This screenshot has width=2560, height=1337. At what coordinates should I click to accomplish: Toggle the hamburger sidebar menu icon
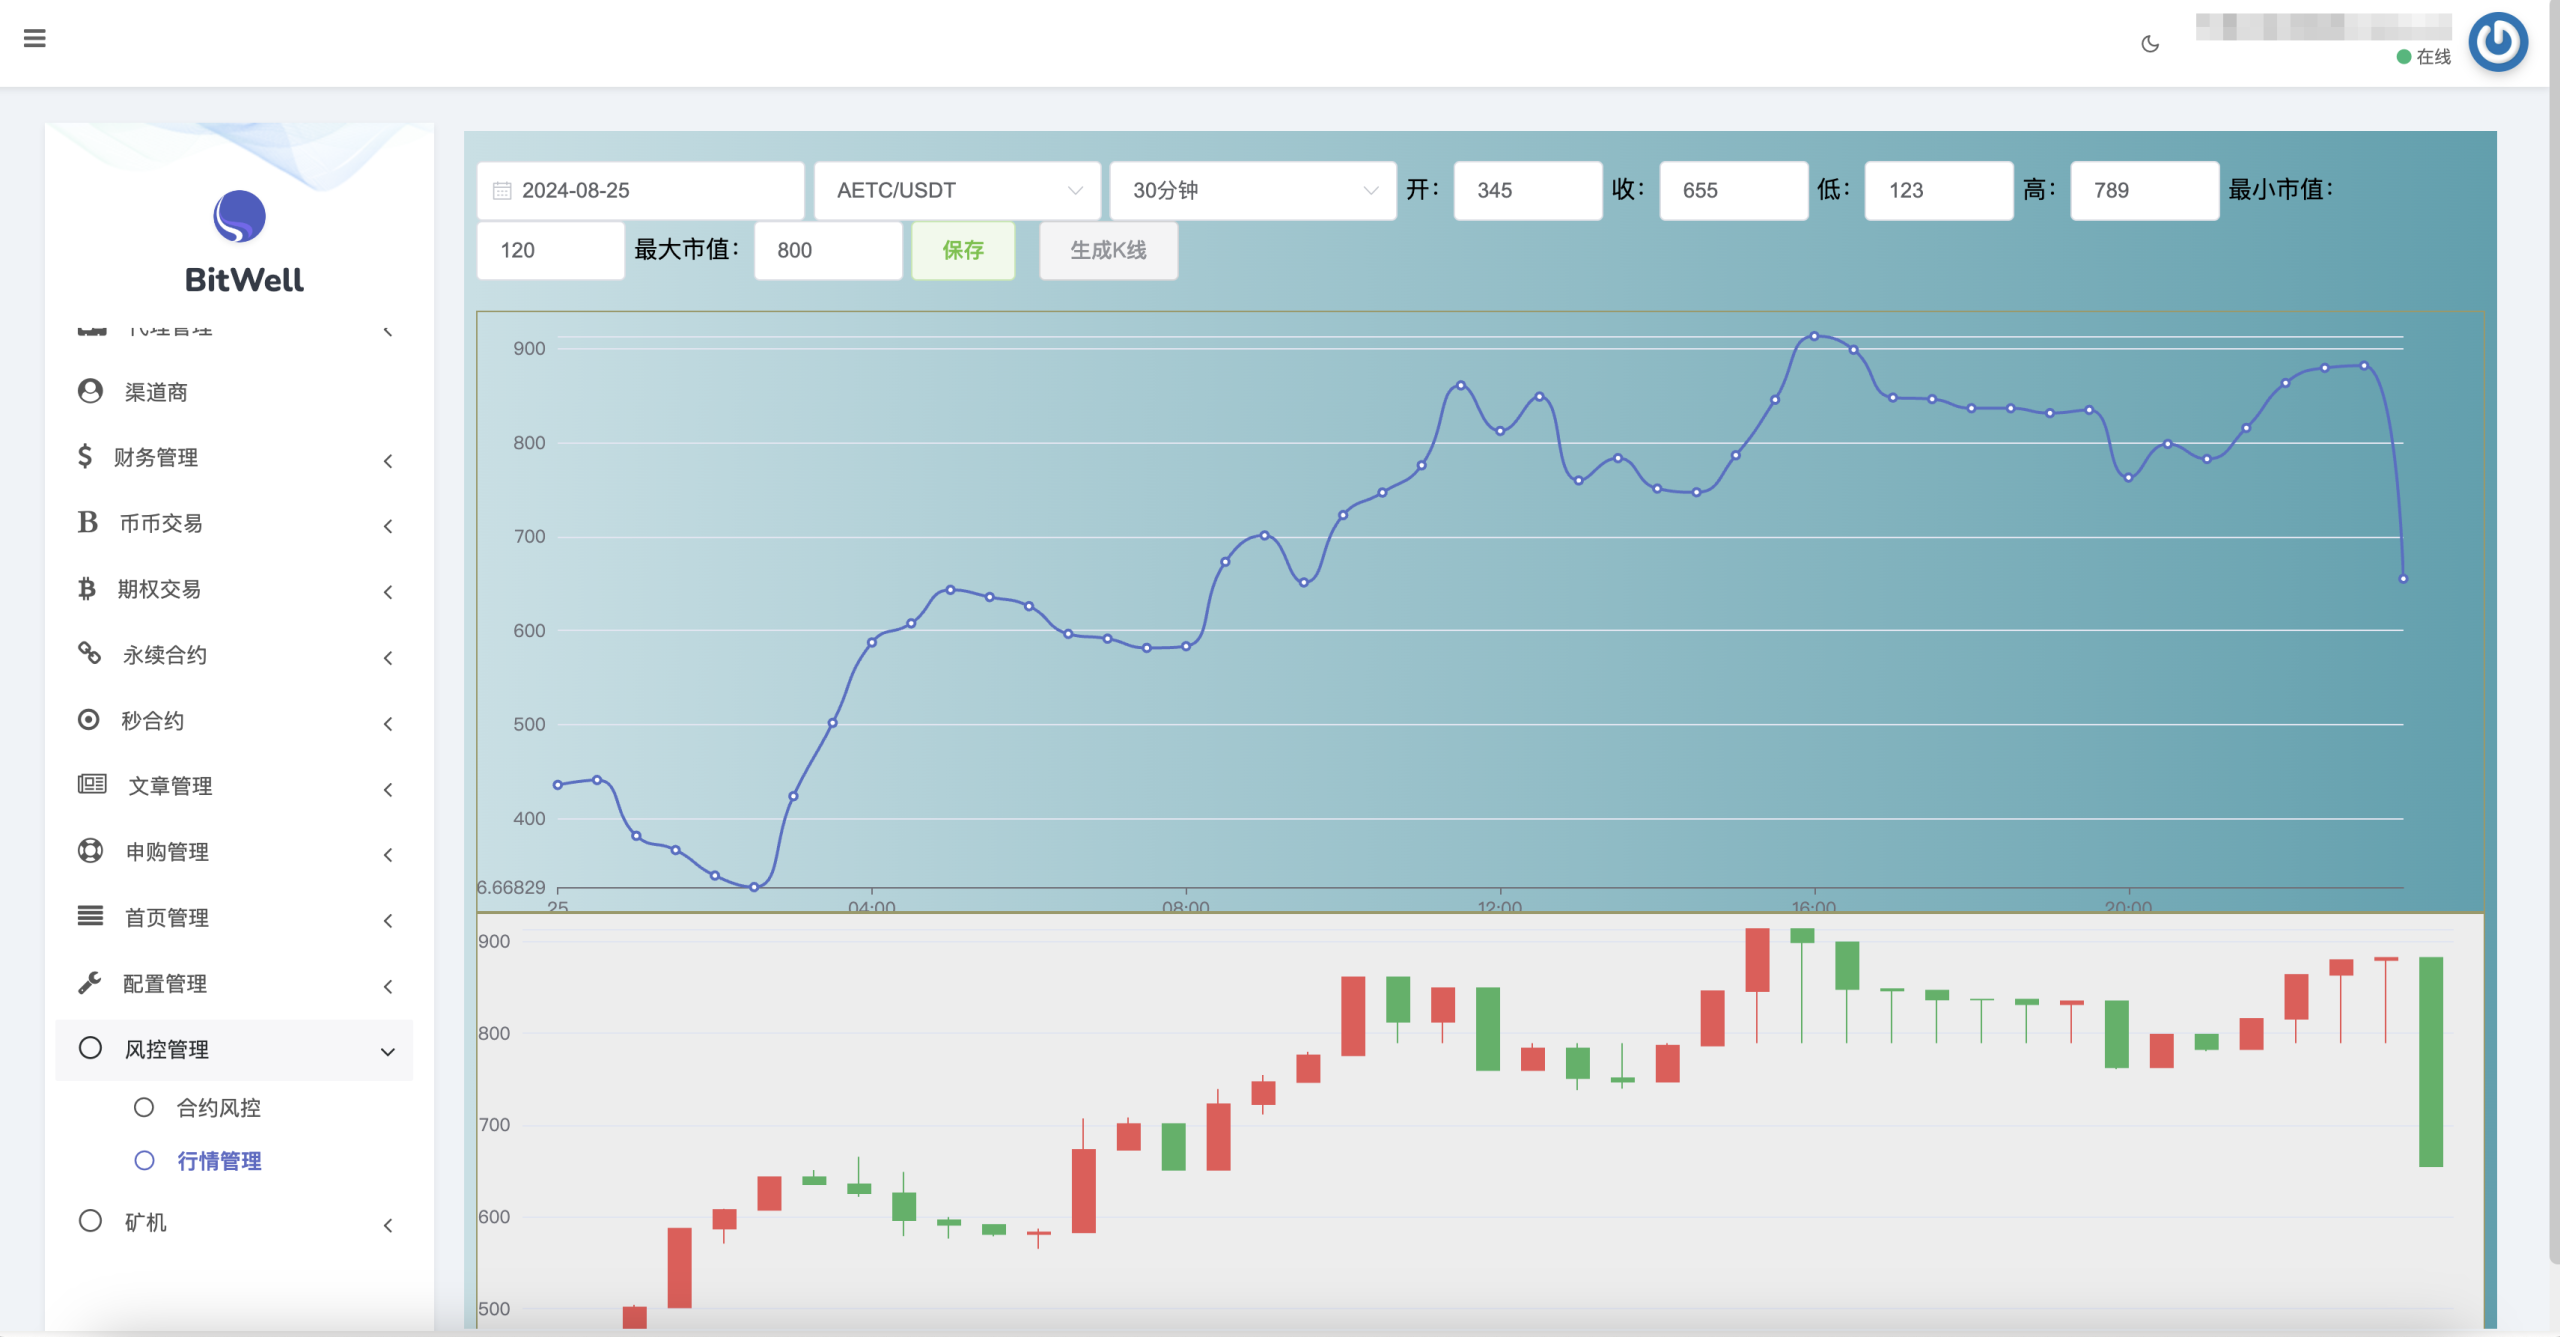35,39
